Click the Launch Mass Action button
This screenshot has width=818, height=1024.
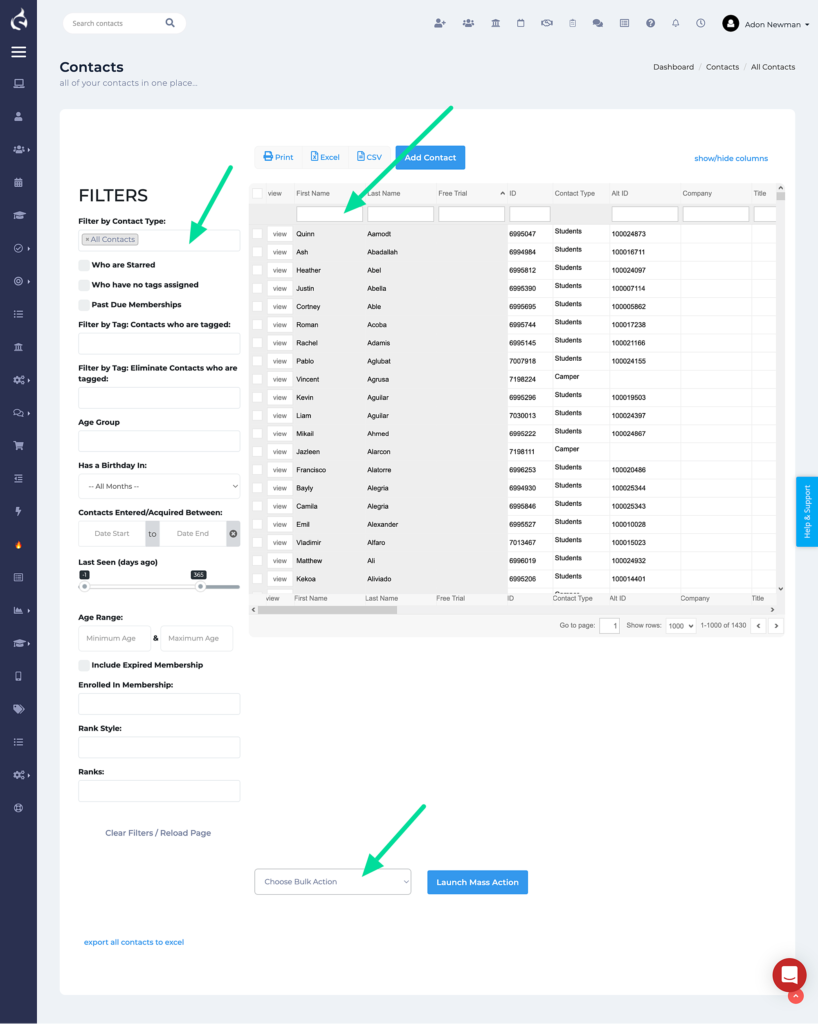coord(477,881)
